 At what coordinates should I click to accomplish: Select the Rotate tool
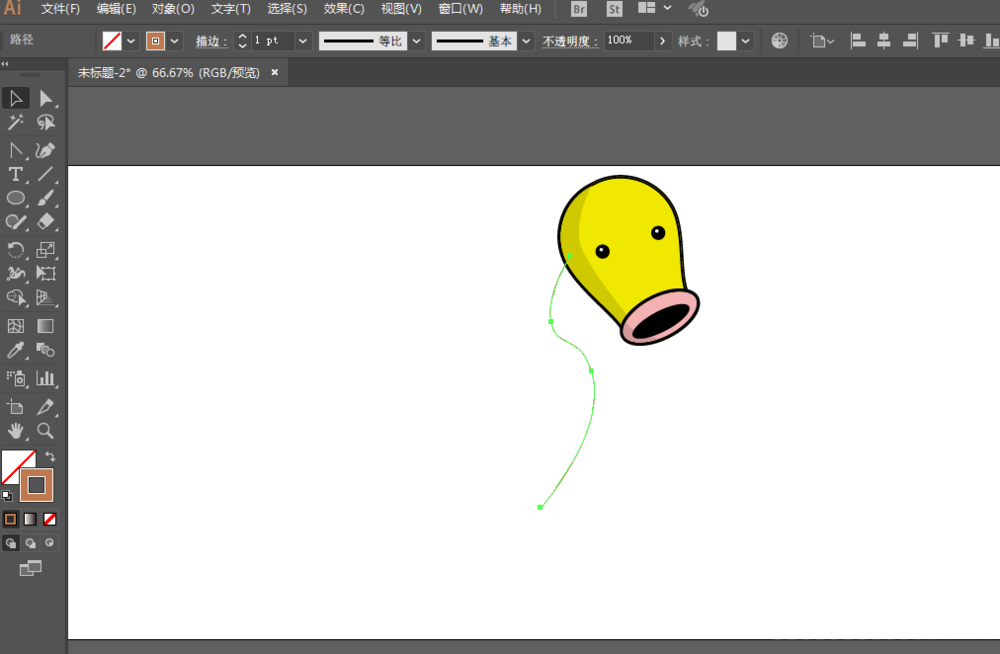point(16,250)
